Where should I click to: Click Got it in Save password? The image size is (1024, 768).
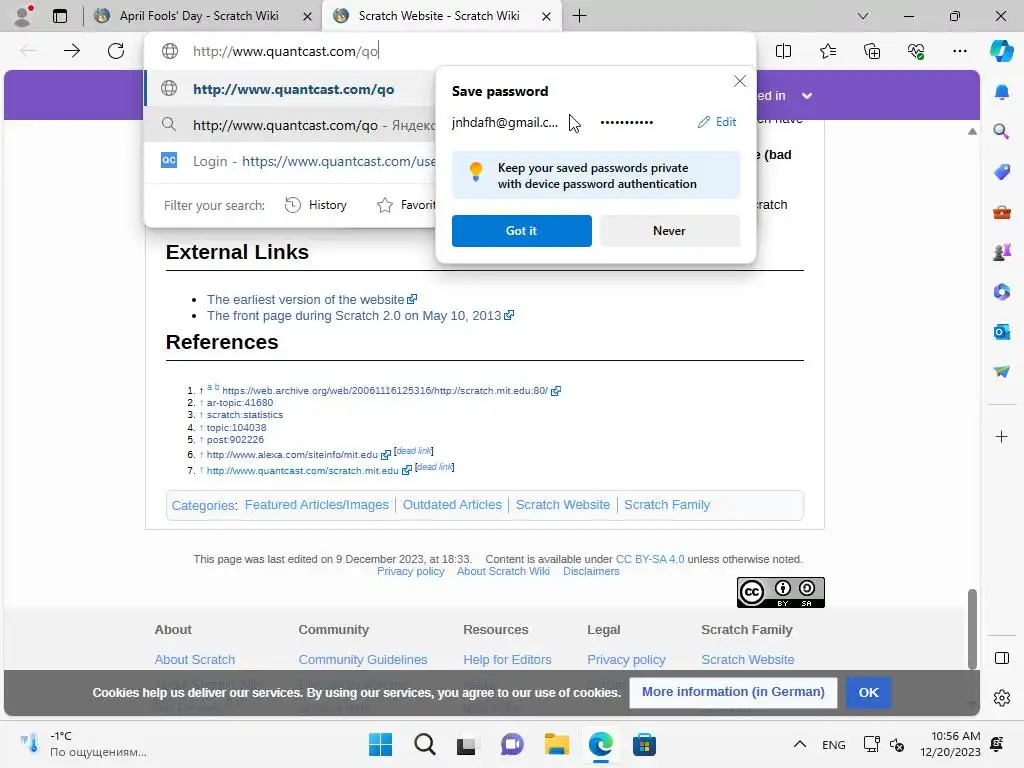click(521, 231)
